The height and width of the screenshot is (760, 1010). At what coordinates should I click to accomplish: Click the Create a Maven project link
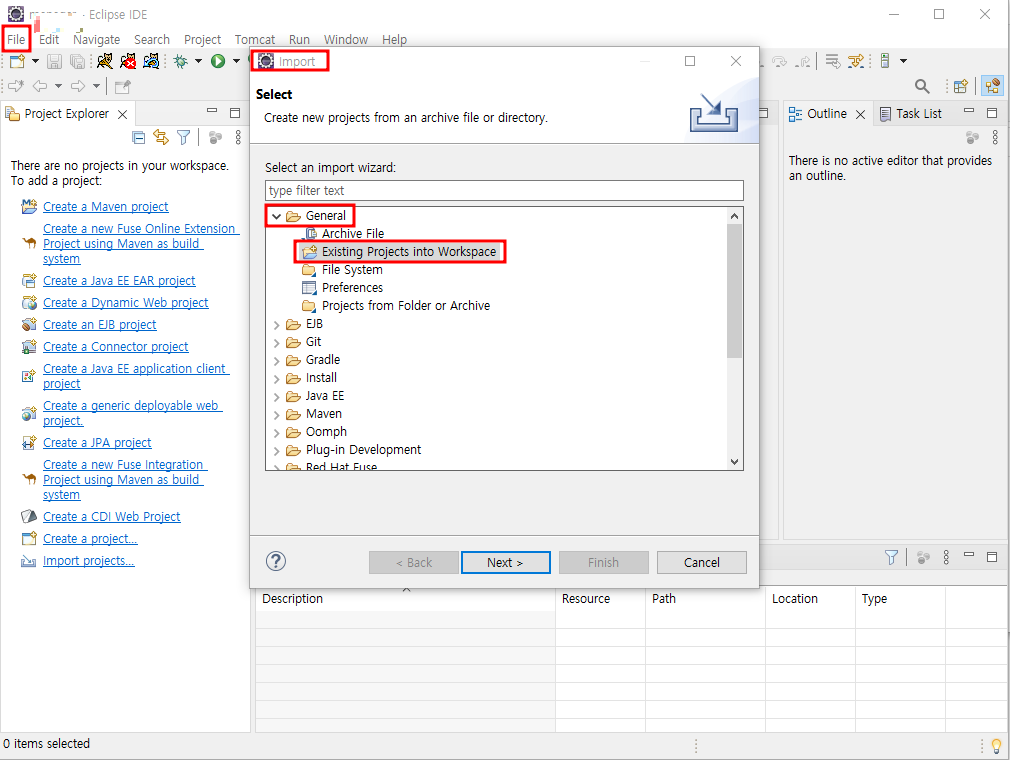click(x=106, y=207)
